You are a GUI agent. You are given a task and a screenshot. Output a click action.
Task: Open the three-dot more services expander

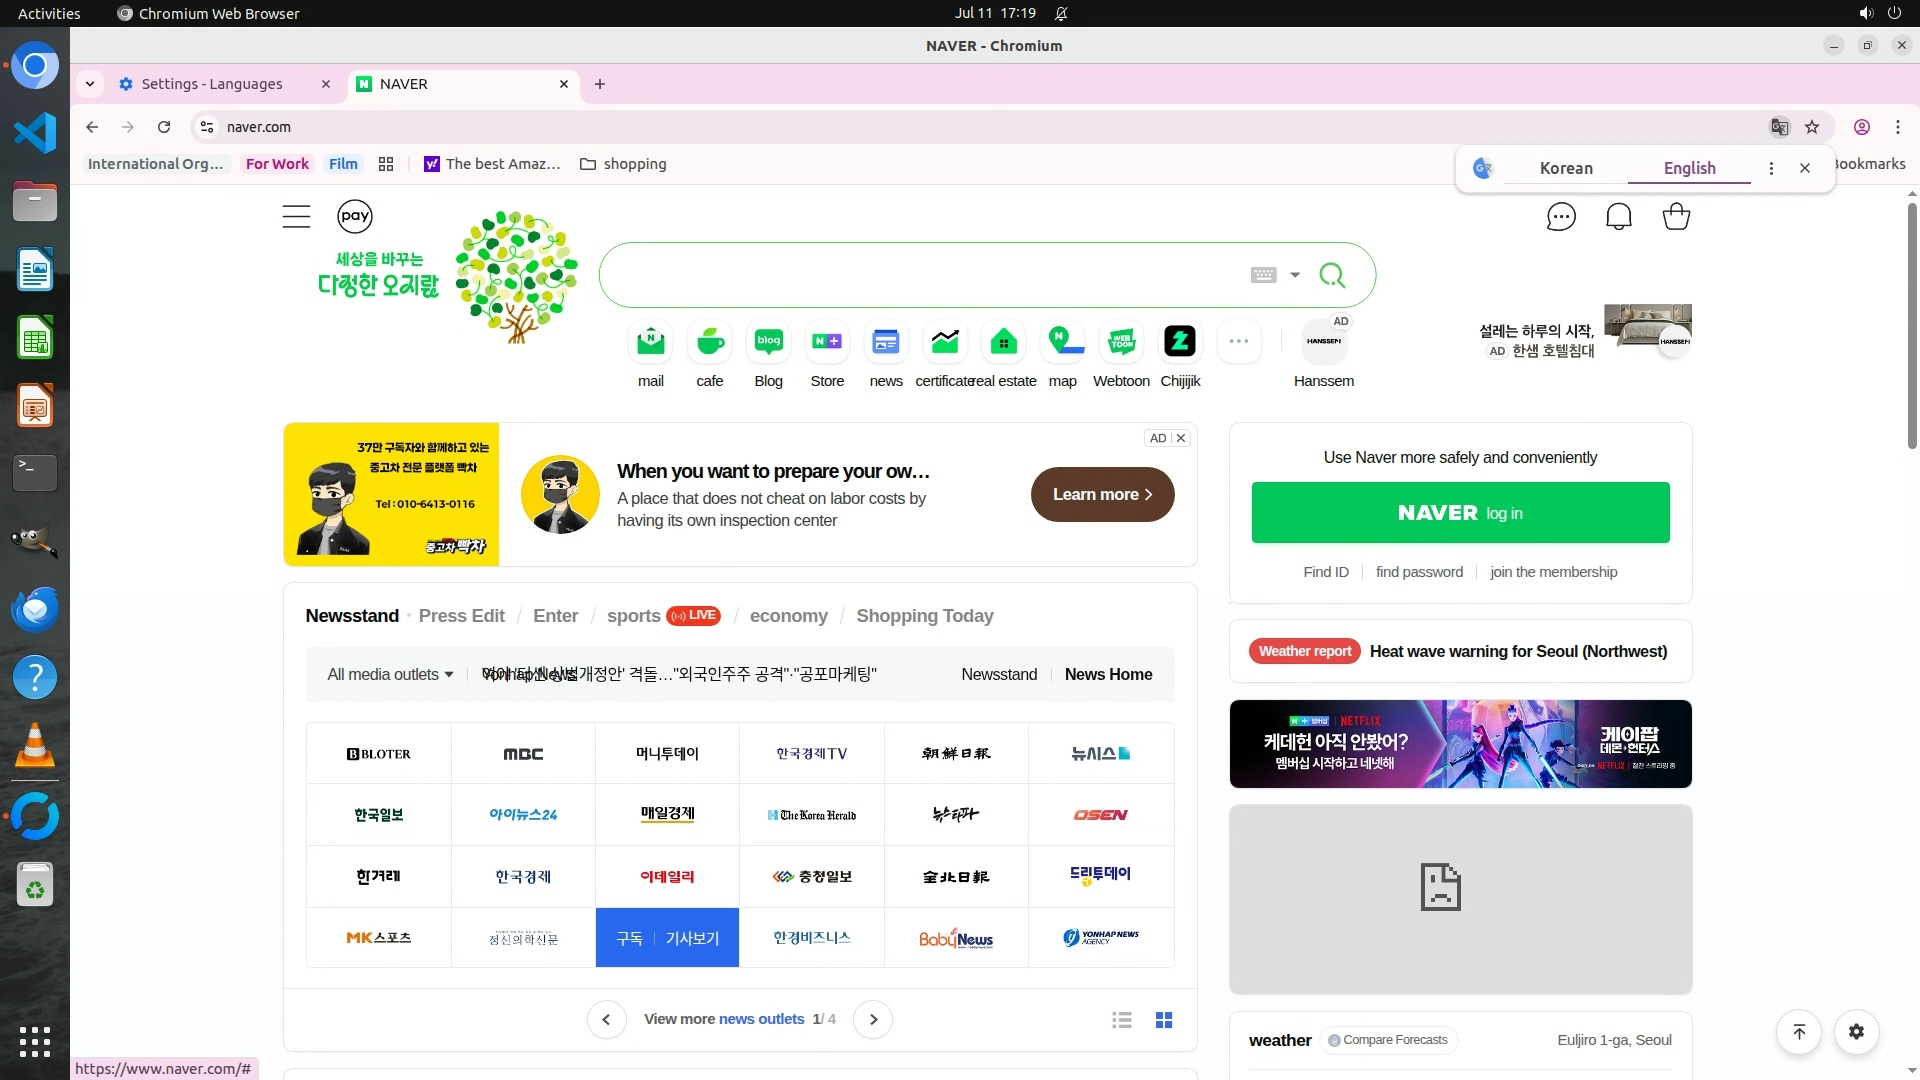tap(1239, 342)
